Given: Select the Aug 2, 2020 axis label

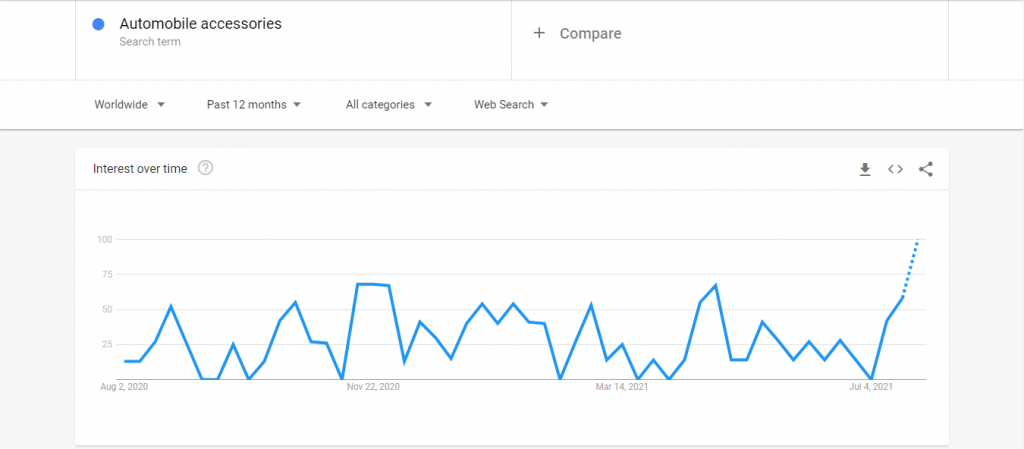Looking at the screenshot, I should coord(124,387).
